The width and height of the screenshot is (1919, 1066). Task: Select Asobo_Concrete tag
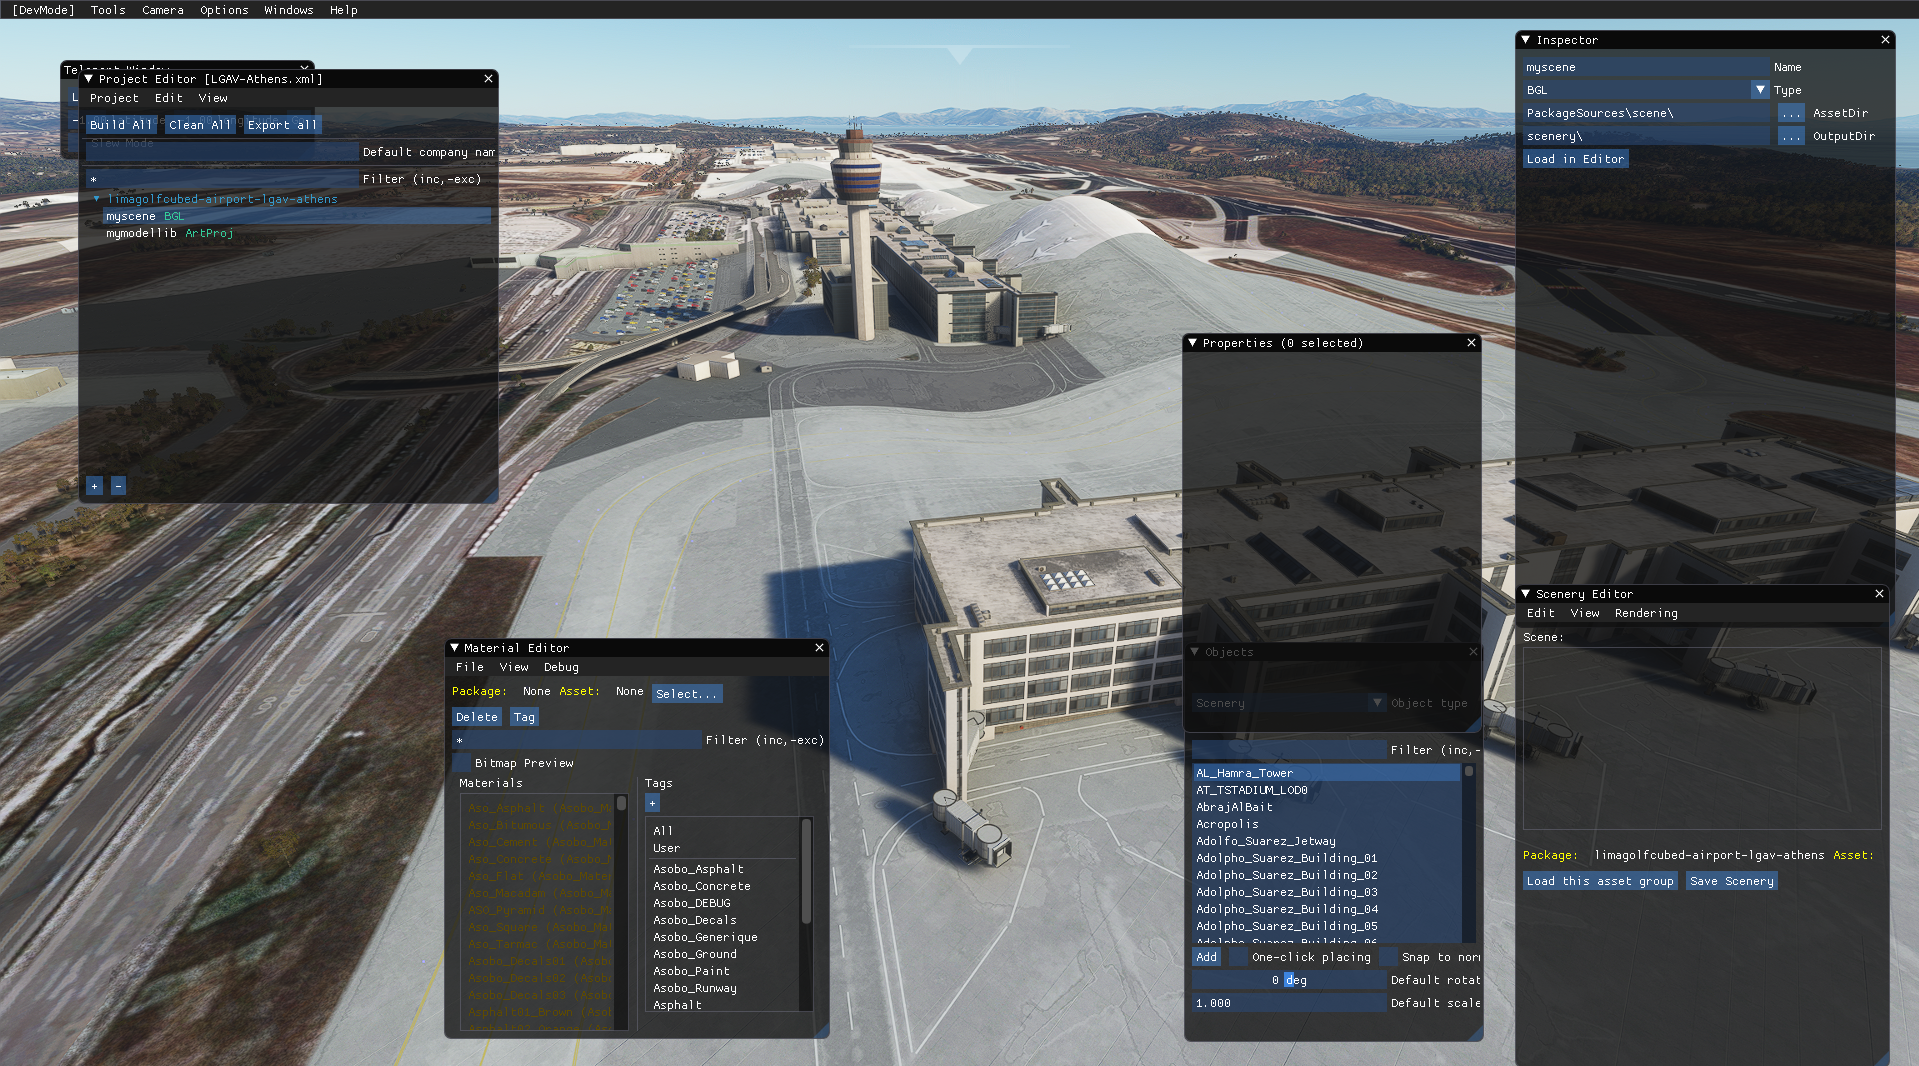coord(725,886)
